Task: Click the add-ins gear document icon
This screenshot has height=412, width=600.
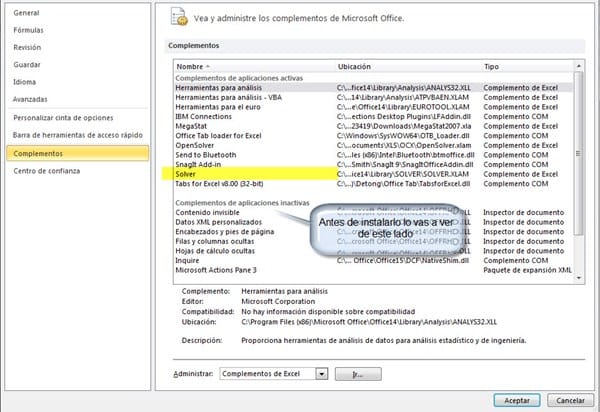Action: pos(179,17)
